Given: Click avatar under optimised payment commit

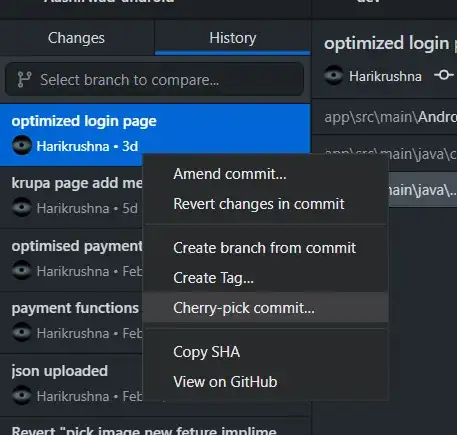Looking at the screenshot, I should (22, 270).
